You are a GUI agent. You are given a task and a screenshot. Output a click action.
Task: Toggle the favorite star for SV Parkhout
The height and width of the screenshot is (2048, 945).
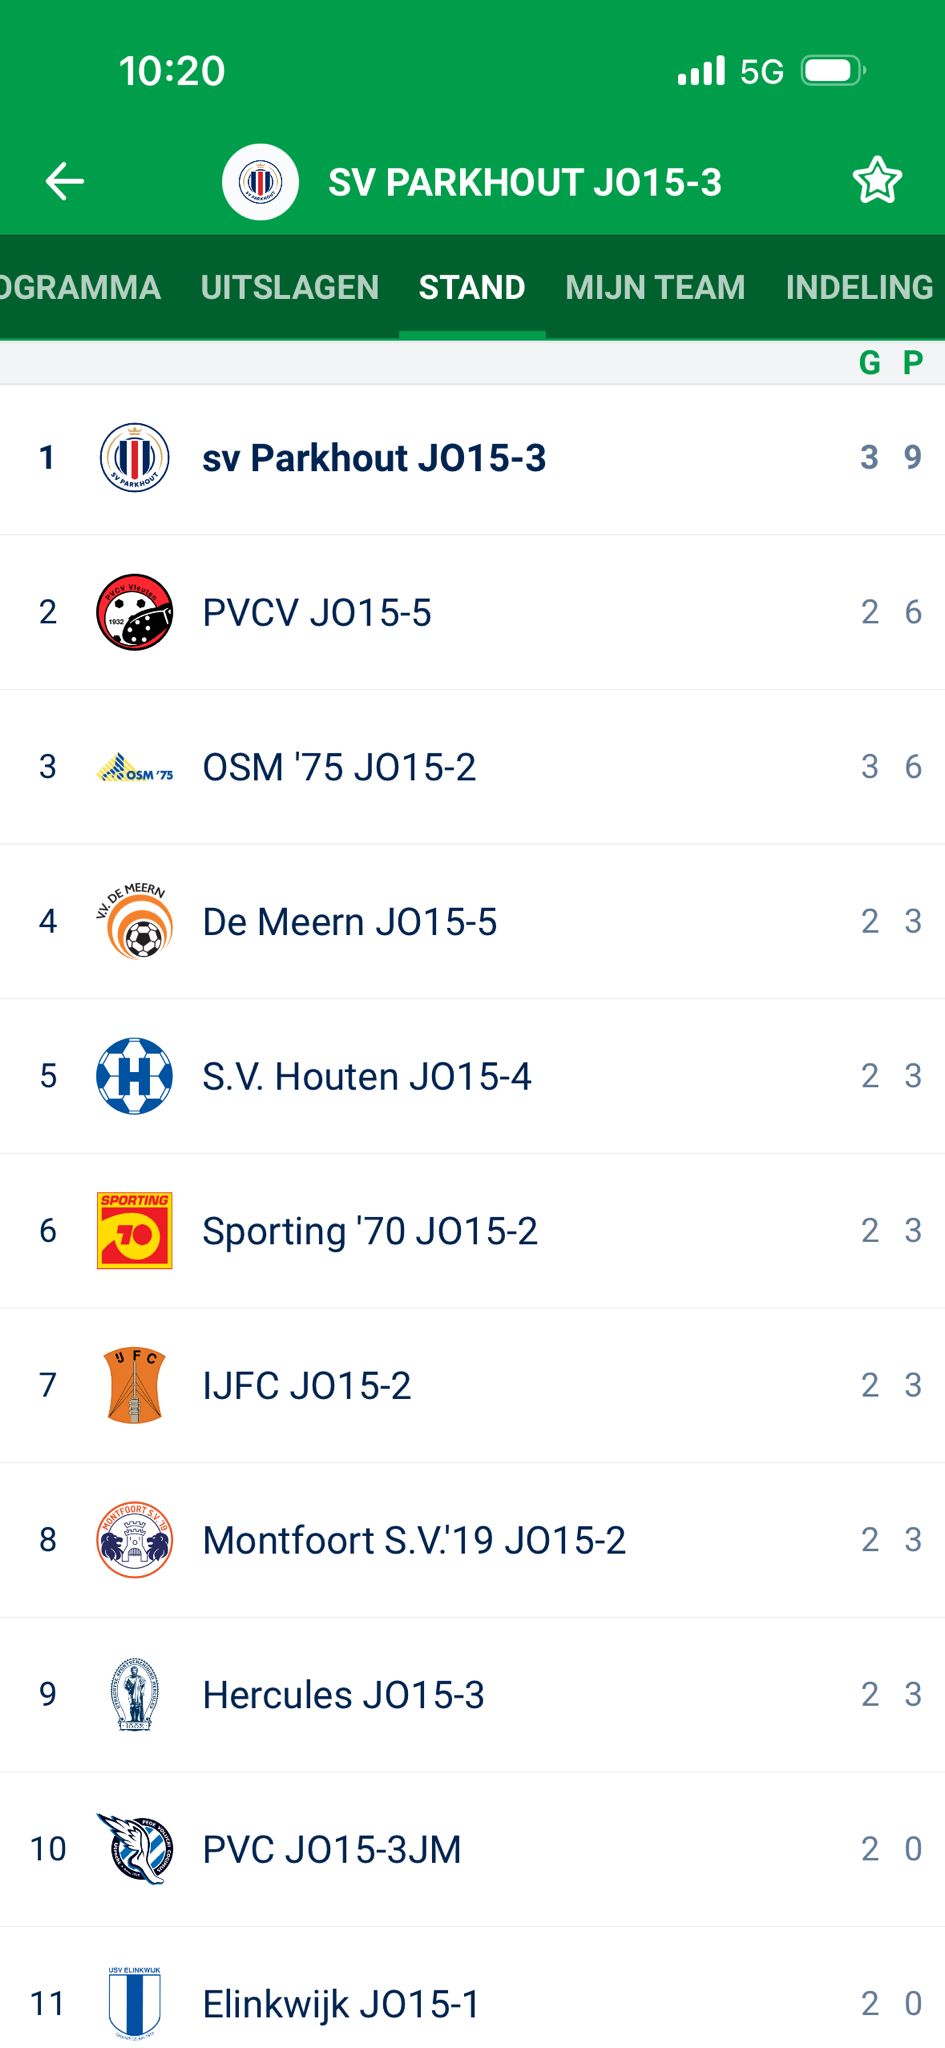tap(877, 181)
